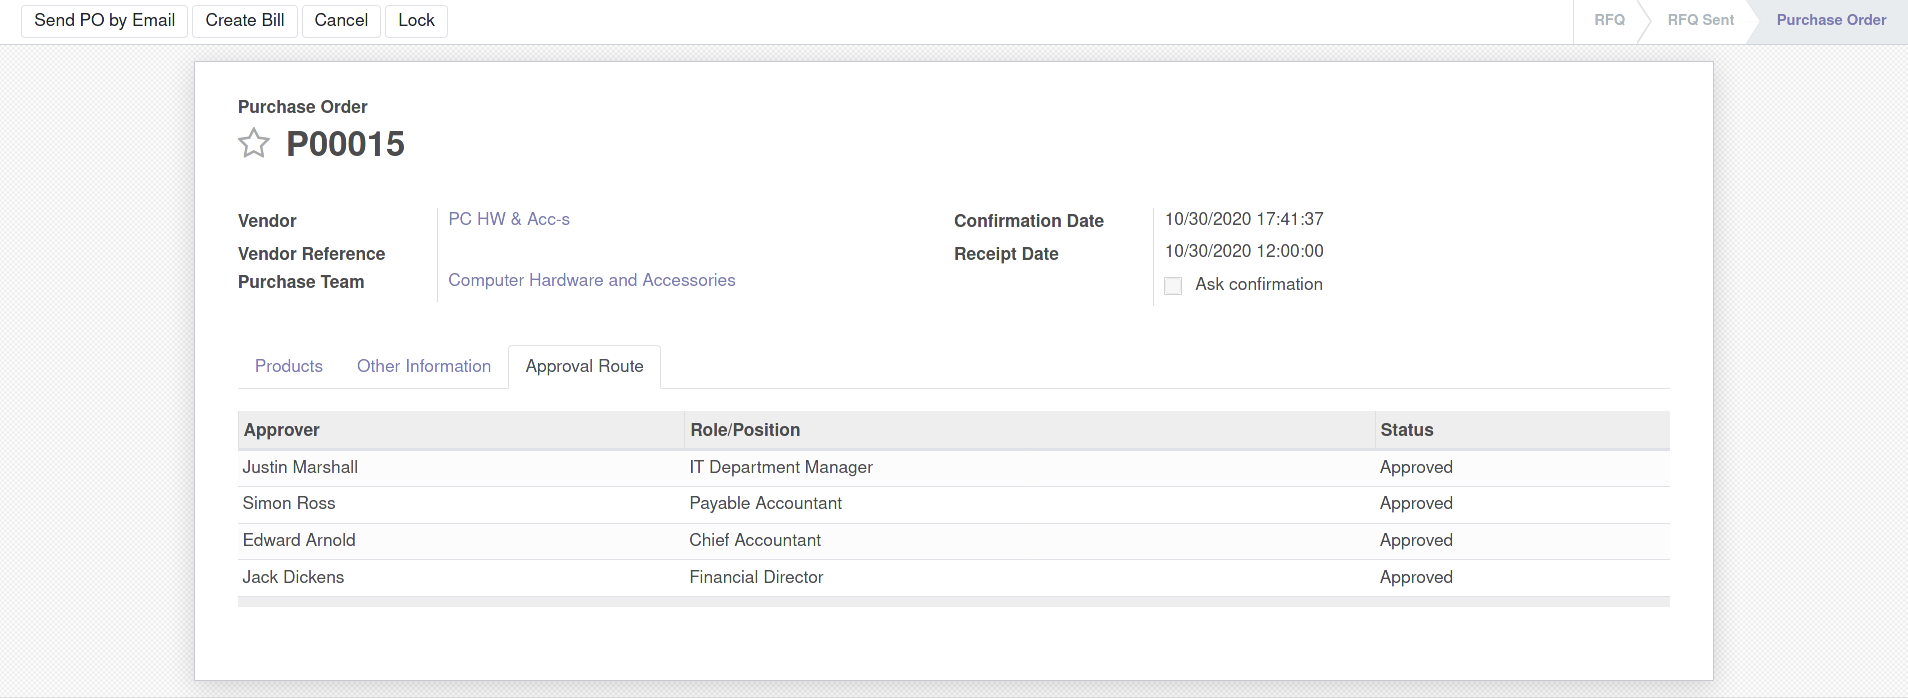This screenshot has width=1908, height=698.
Task: Open Edward Arnold approver row
Action: tap(299, 540)
